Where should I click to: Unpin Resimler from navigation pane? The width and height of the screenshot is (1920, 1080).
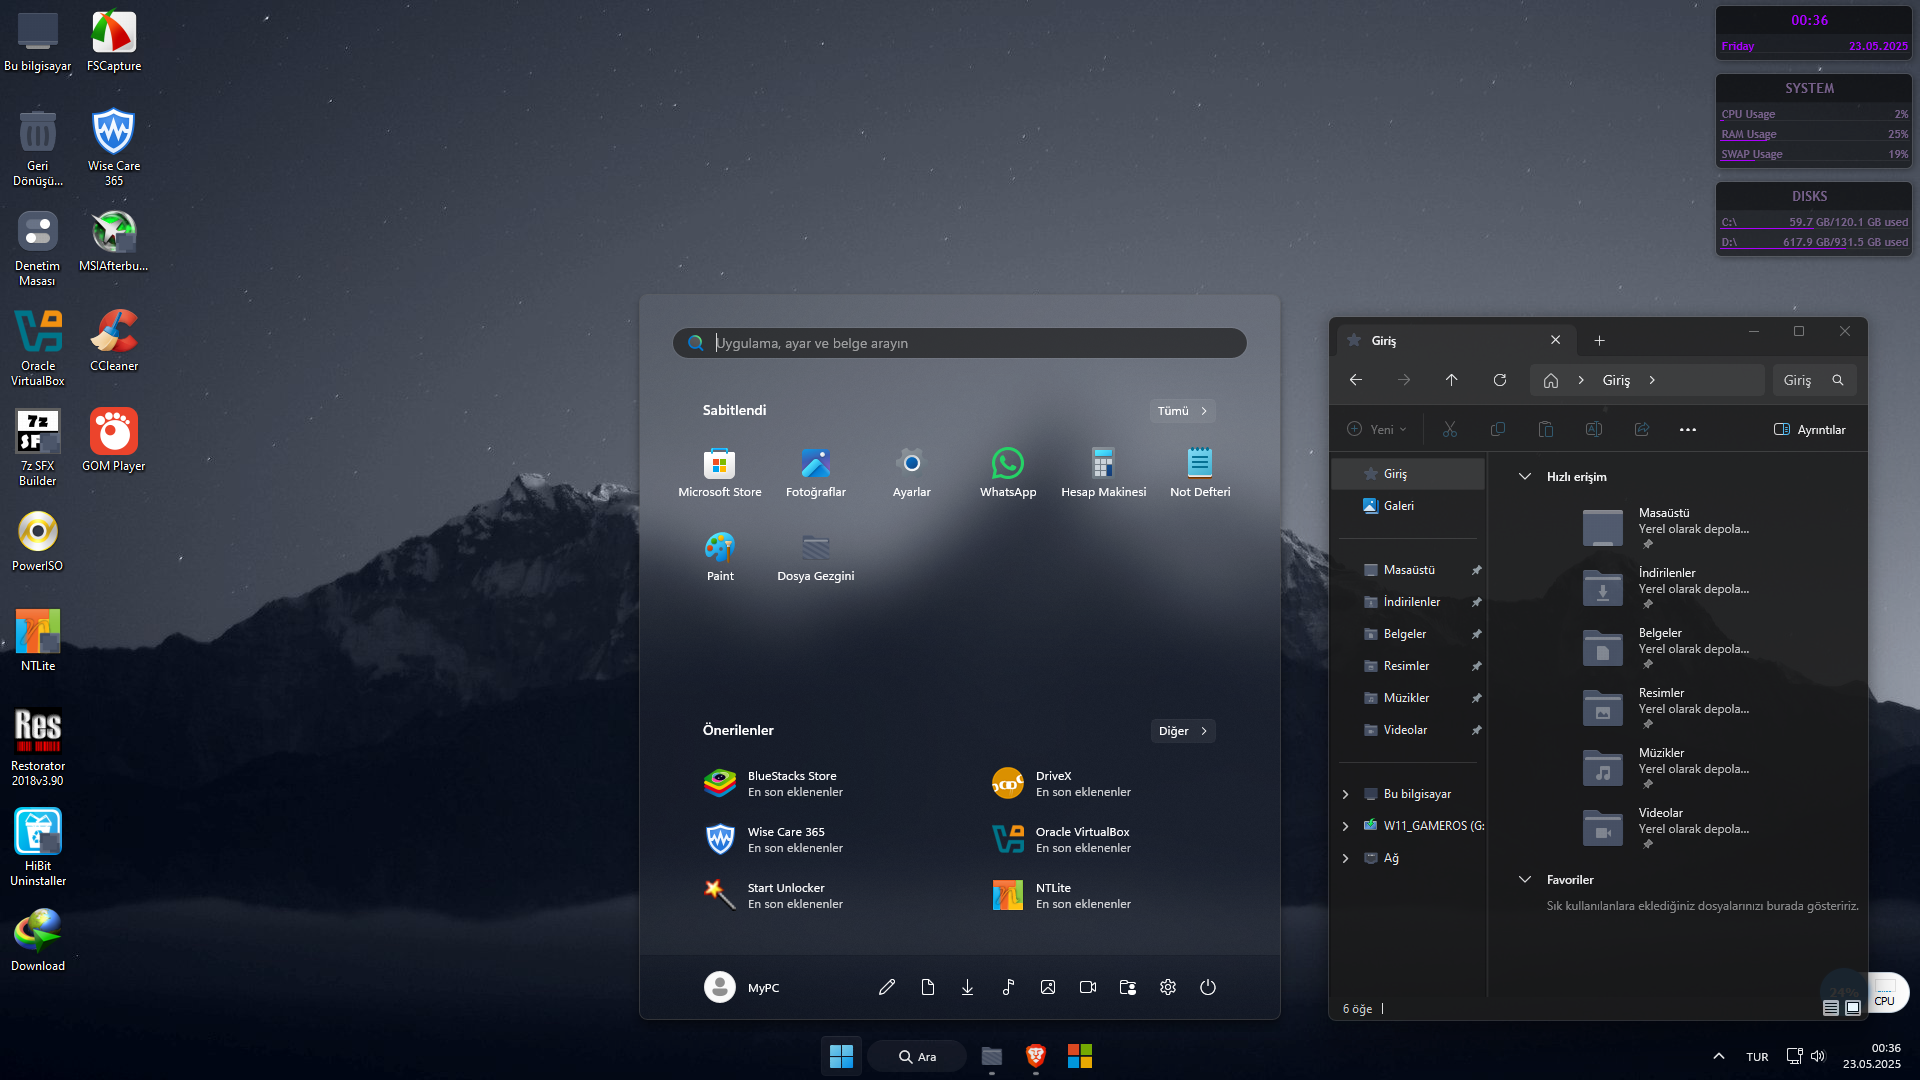pos(1476,666)
